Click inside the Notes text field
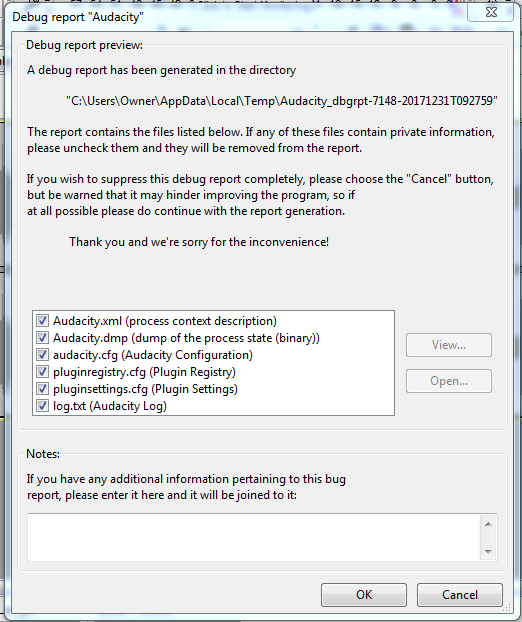The image size is (522, 622). tap(254, 537)
